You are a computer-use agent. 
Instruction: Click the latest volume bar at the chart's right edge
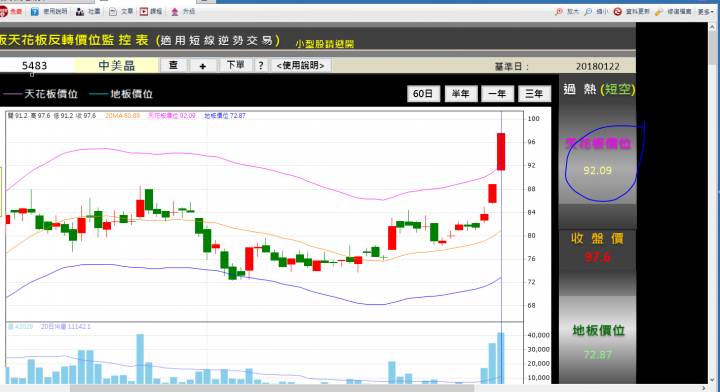coord(501,358)
